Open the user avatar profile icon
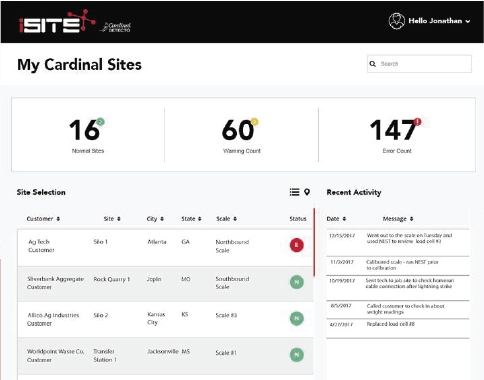Screen dimensions: 484x380 click(x=397, y=21)
